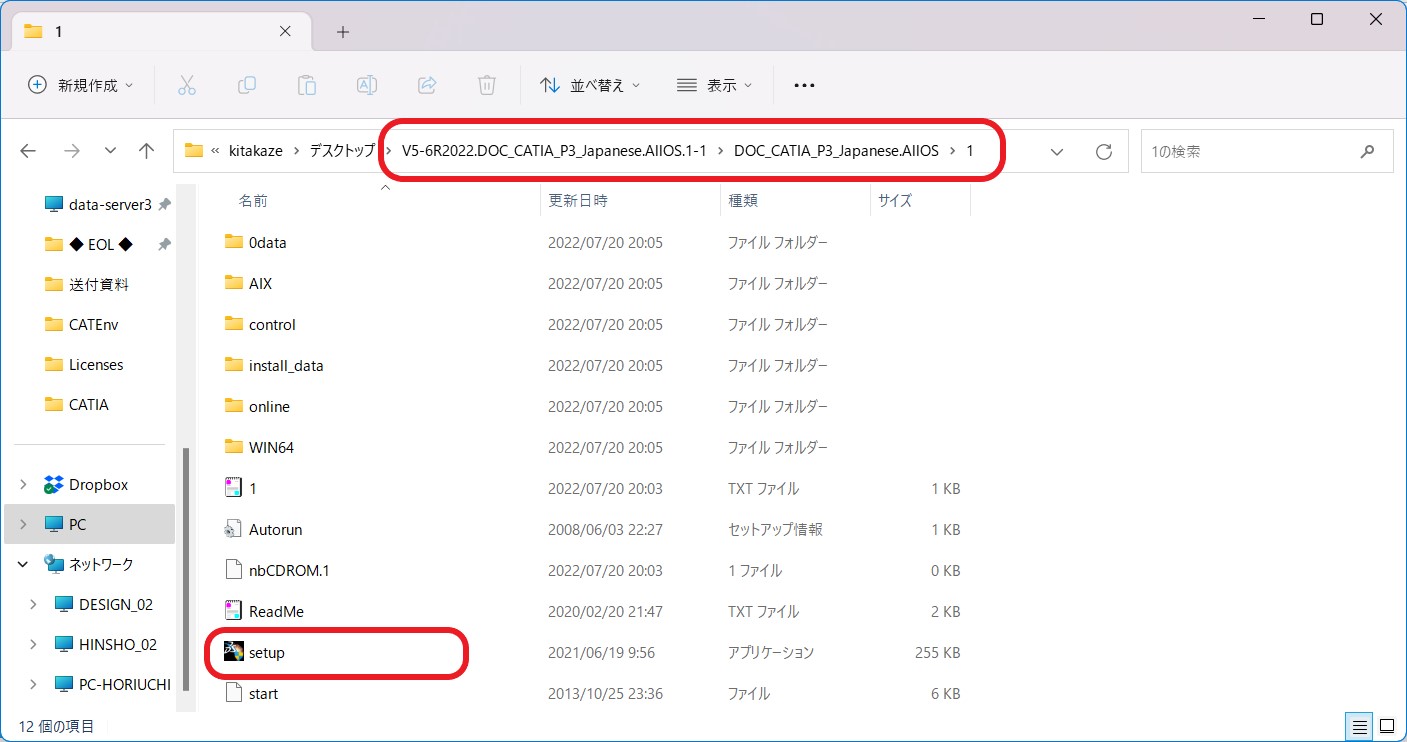Switch to large thumbnails view icon
Image resolution: width=1407 pixels, height=742 pixels.
click(1387, 725)
